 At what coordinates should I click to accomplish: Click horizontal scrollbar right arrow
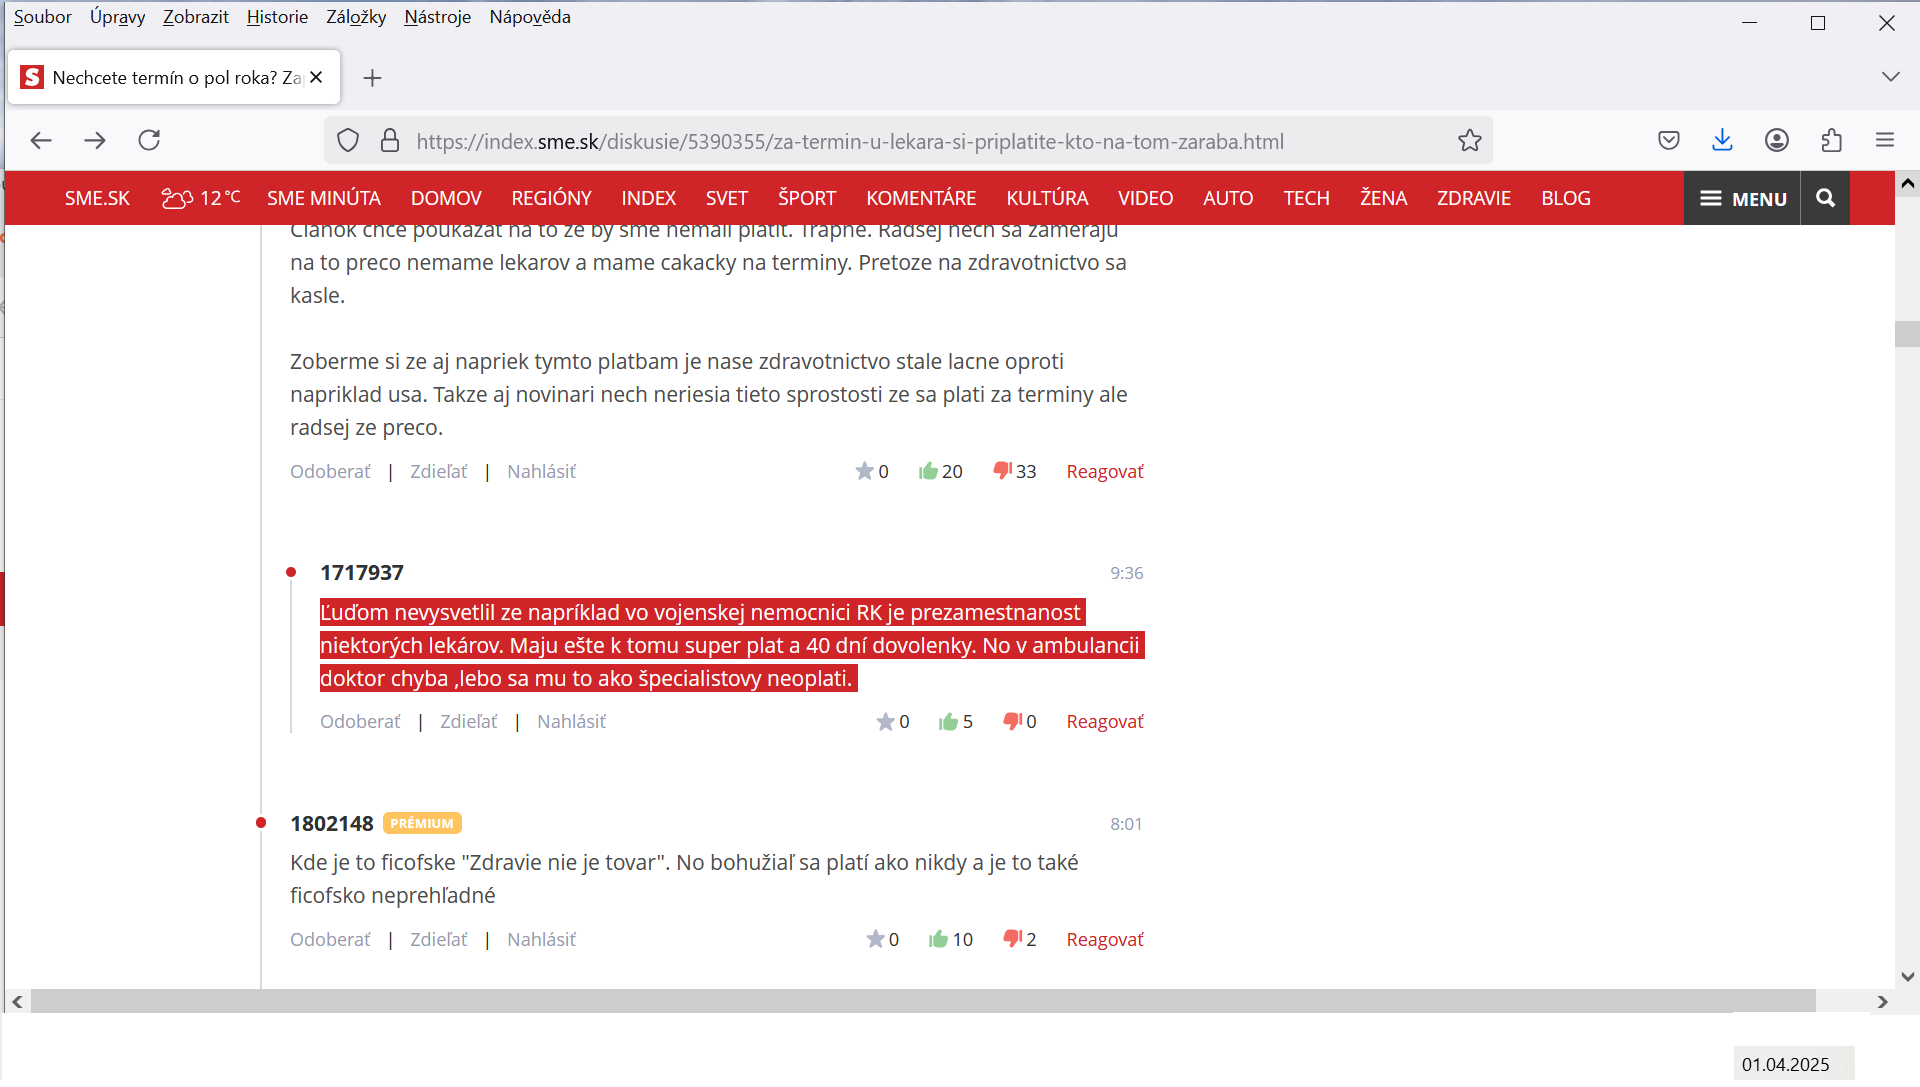1883,1002
